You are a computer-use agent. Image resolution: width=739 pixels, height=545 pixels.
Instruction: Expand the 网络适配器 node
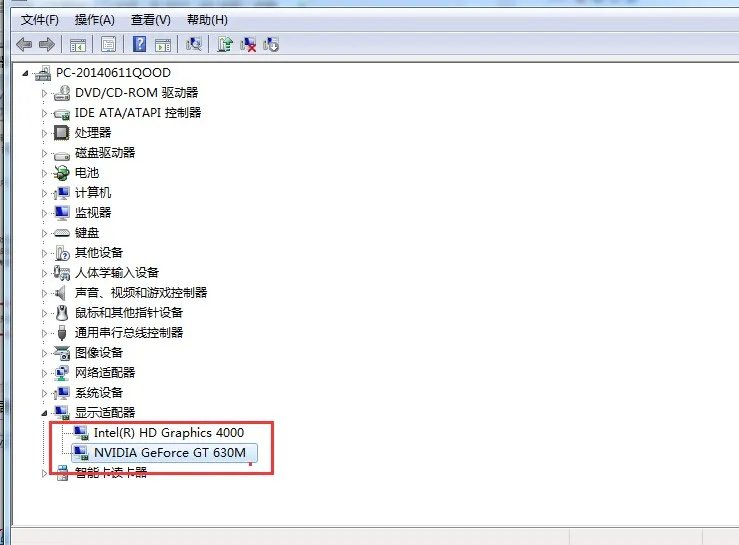point(44,373)
